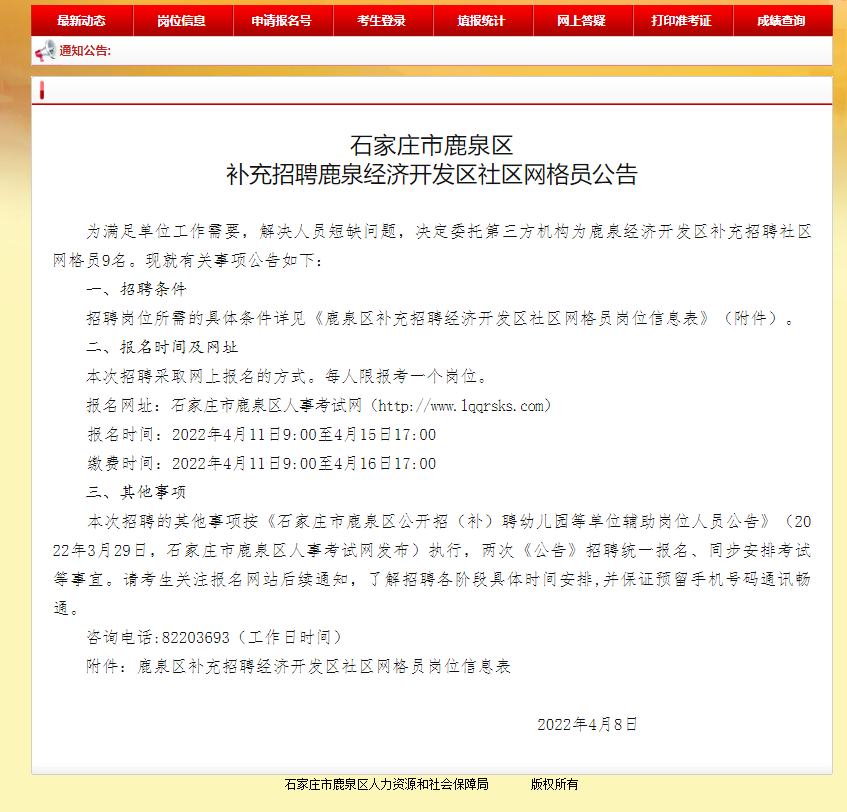Select 申请报名号 in the navigation bar
Viewport: 847px width, 812px height.
click(282, 21)
